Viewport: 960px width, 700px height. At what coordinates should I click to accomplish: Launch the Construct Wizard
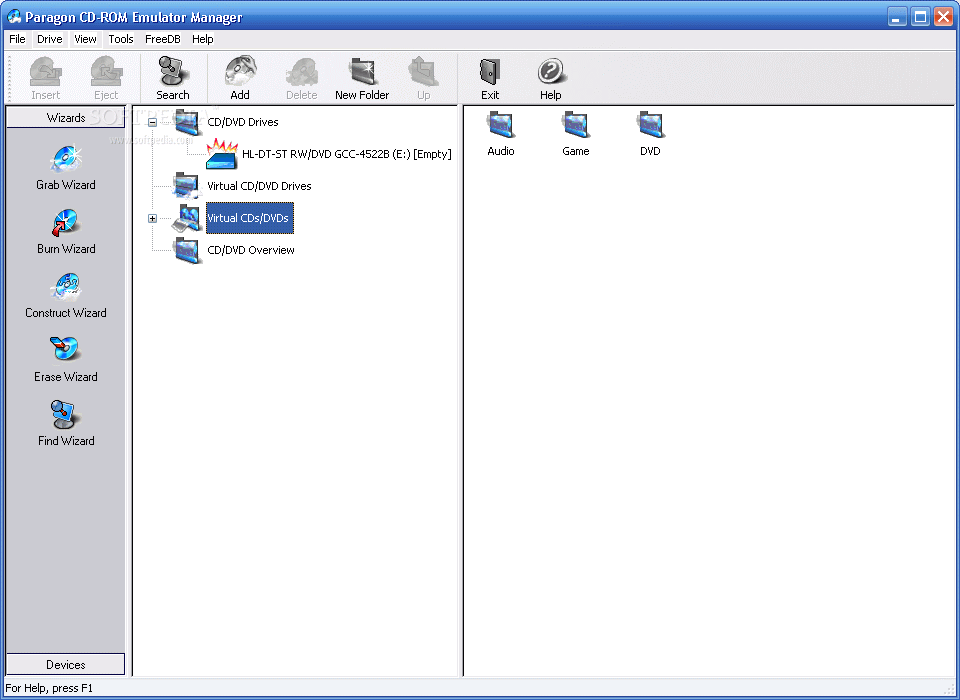[66, 287]
